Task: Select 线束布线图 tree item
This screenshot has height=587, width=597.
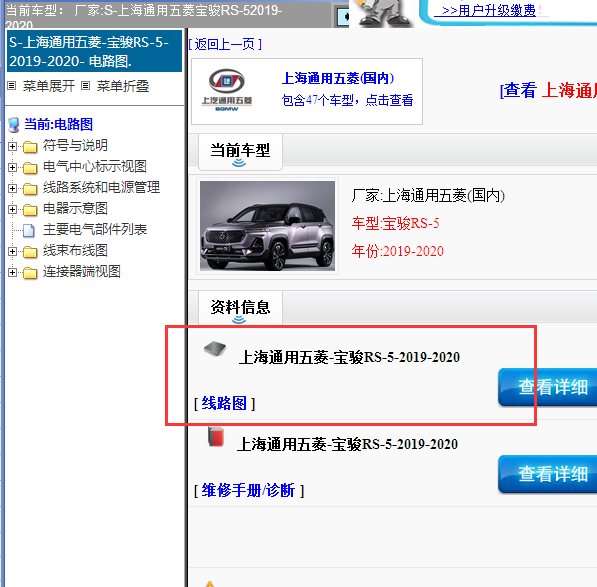Action: click(x=75, y=250)
